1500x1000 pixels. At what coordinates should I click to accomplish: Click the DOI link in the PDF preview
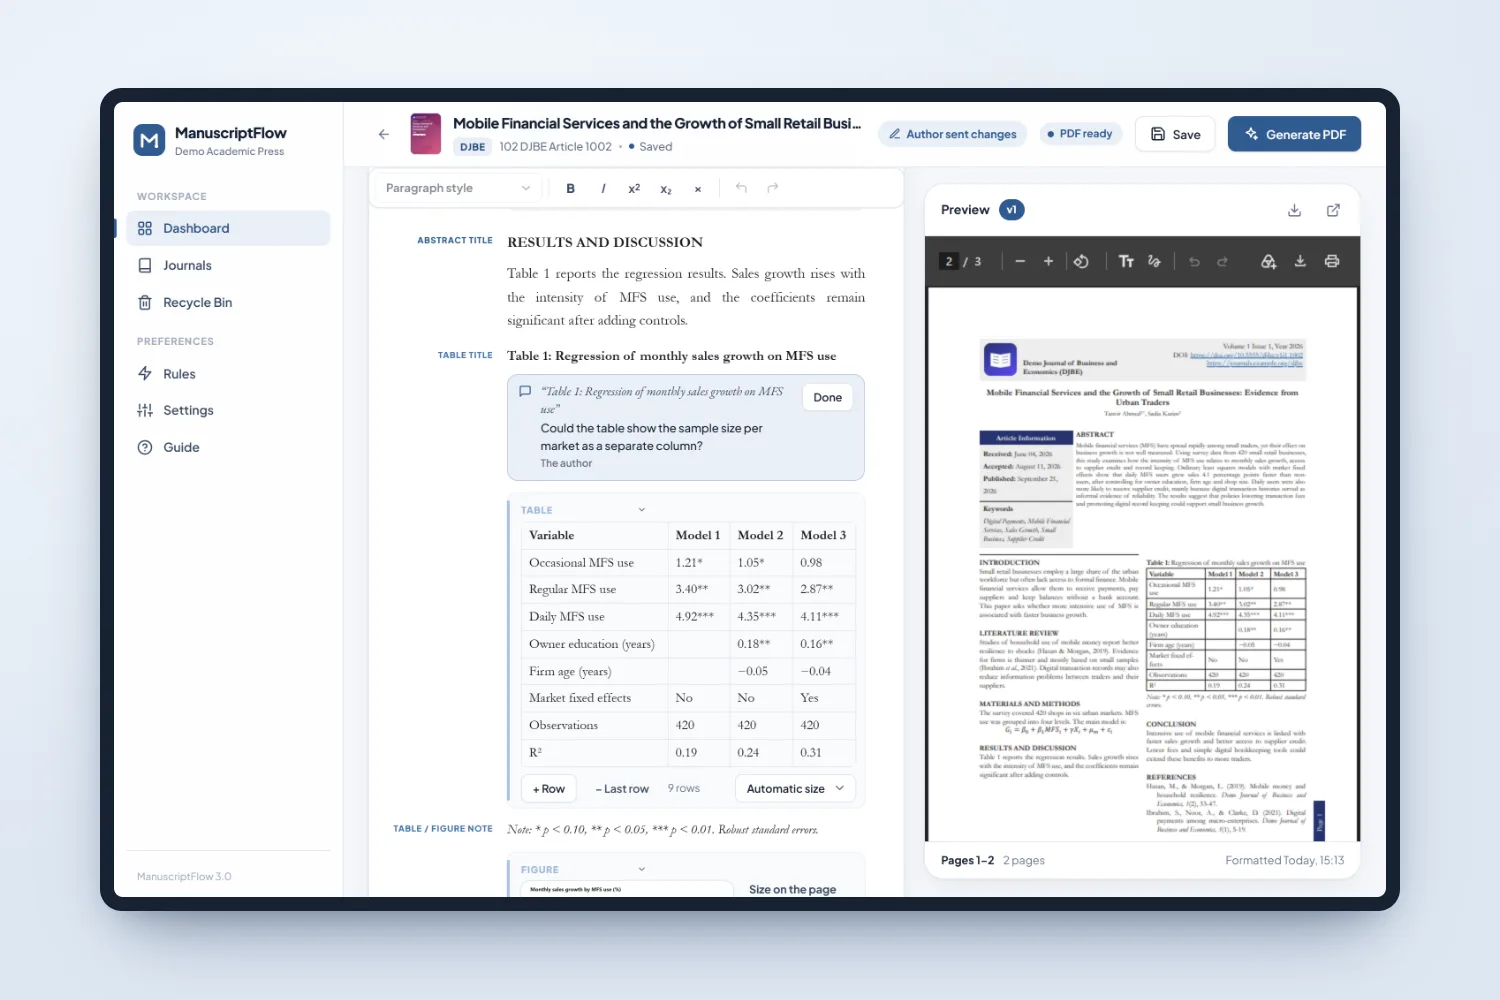tap(1246, 355)
